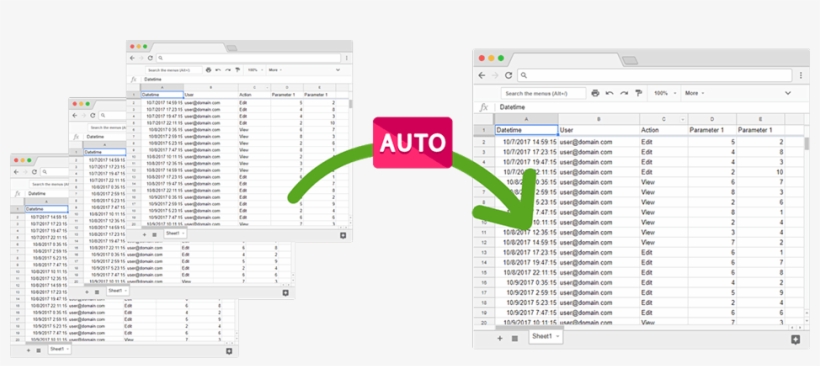This screenshot has width=820, height=366.
Task: Click address bar in the right window
Action: (x=656, y=75)
